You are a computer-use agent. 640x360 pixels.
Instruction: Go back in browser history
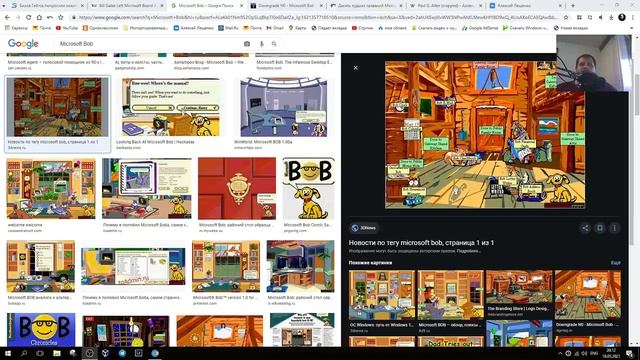coord(7,18)
